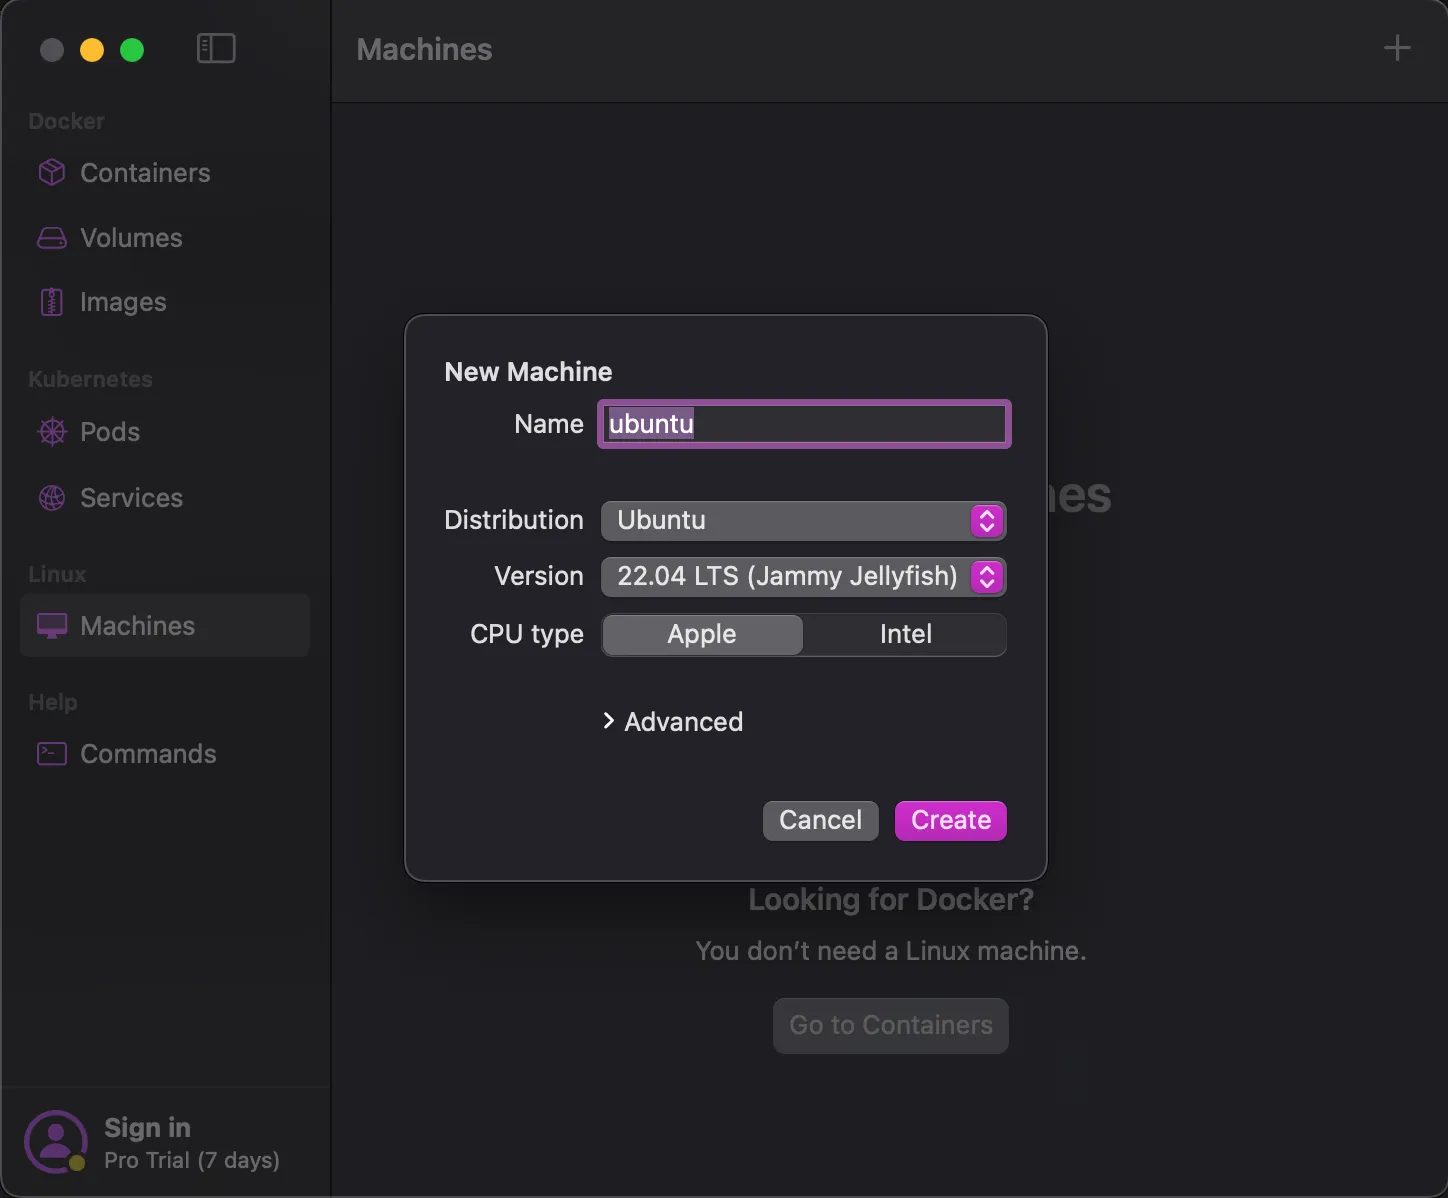Screen dimensions: 1448x1198
Task: Click the machine Name text field
Action: (804, 424)
